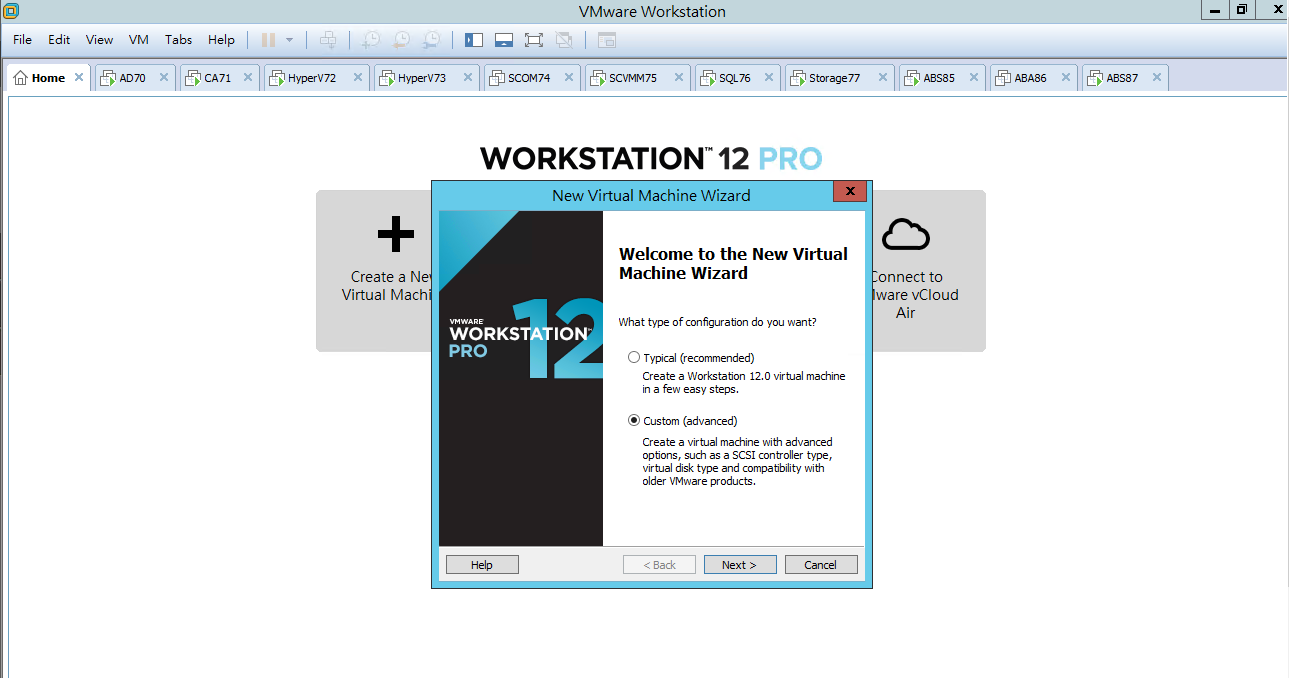Screen dimensions: 1289x678
Task: Close the ABA86 tab
Action: pos(1066,77)
